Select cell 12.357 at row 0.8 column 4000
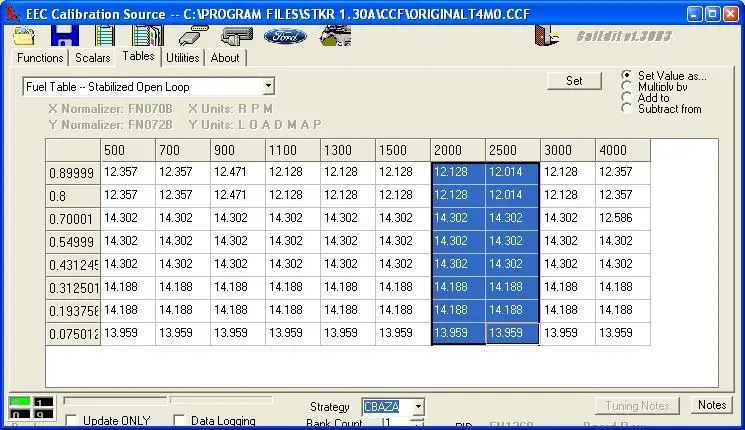745x430 pixels. coord(622,195)
